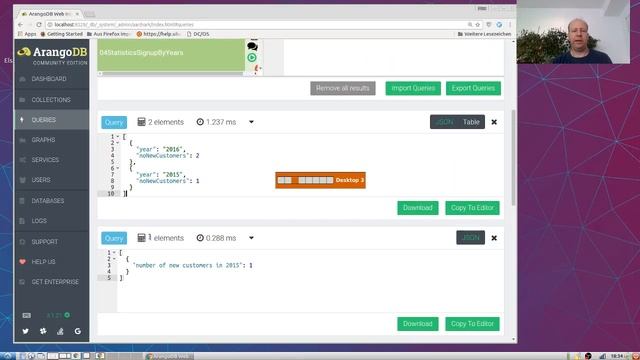
Task: Collapse object at line 6 in first result
Action: coord(118,168)
